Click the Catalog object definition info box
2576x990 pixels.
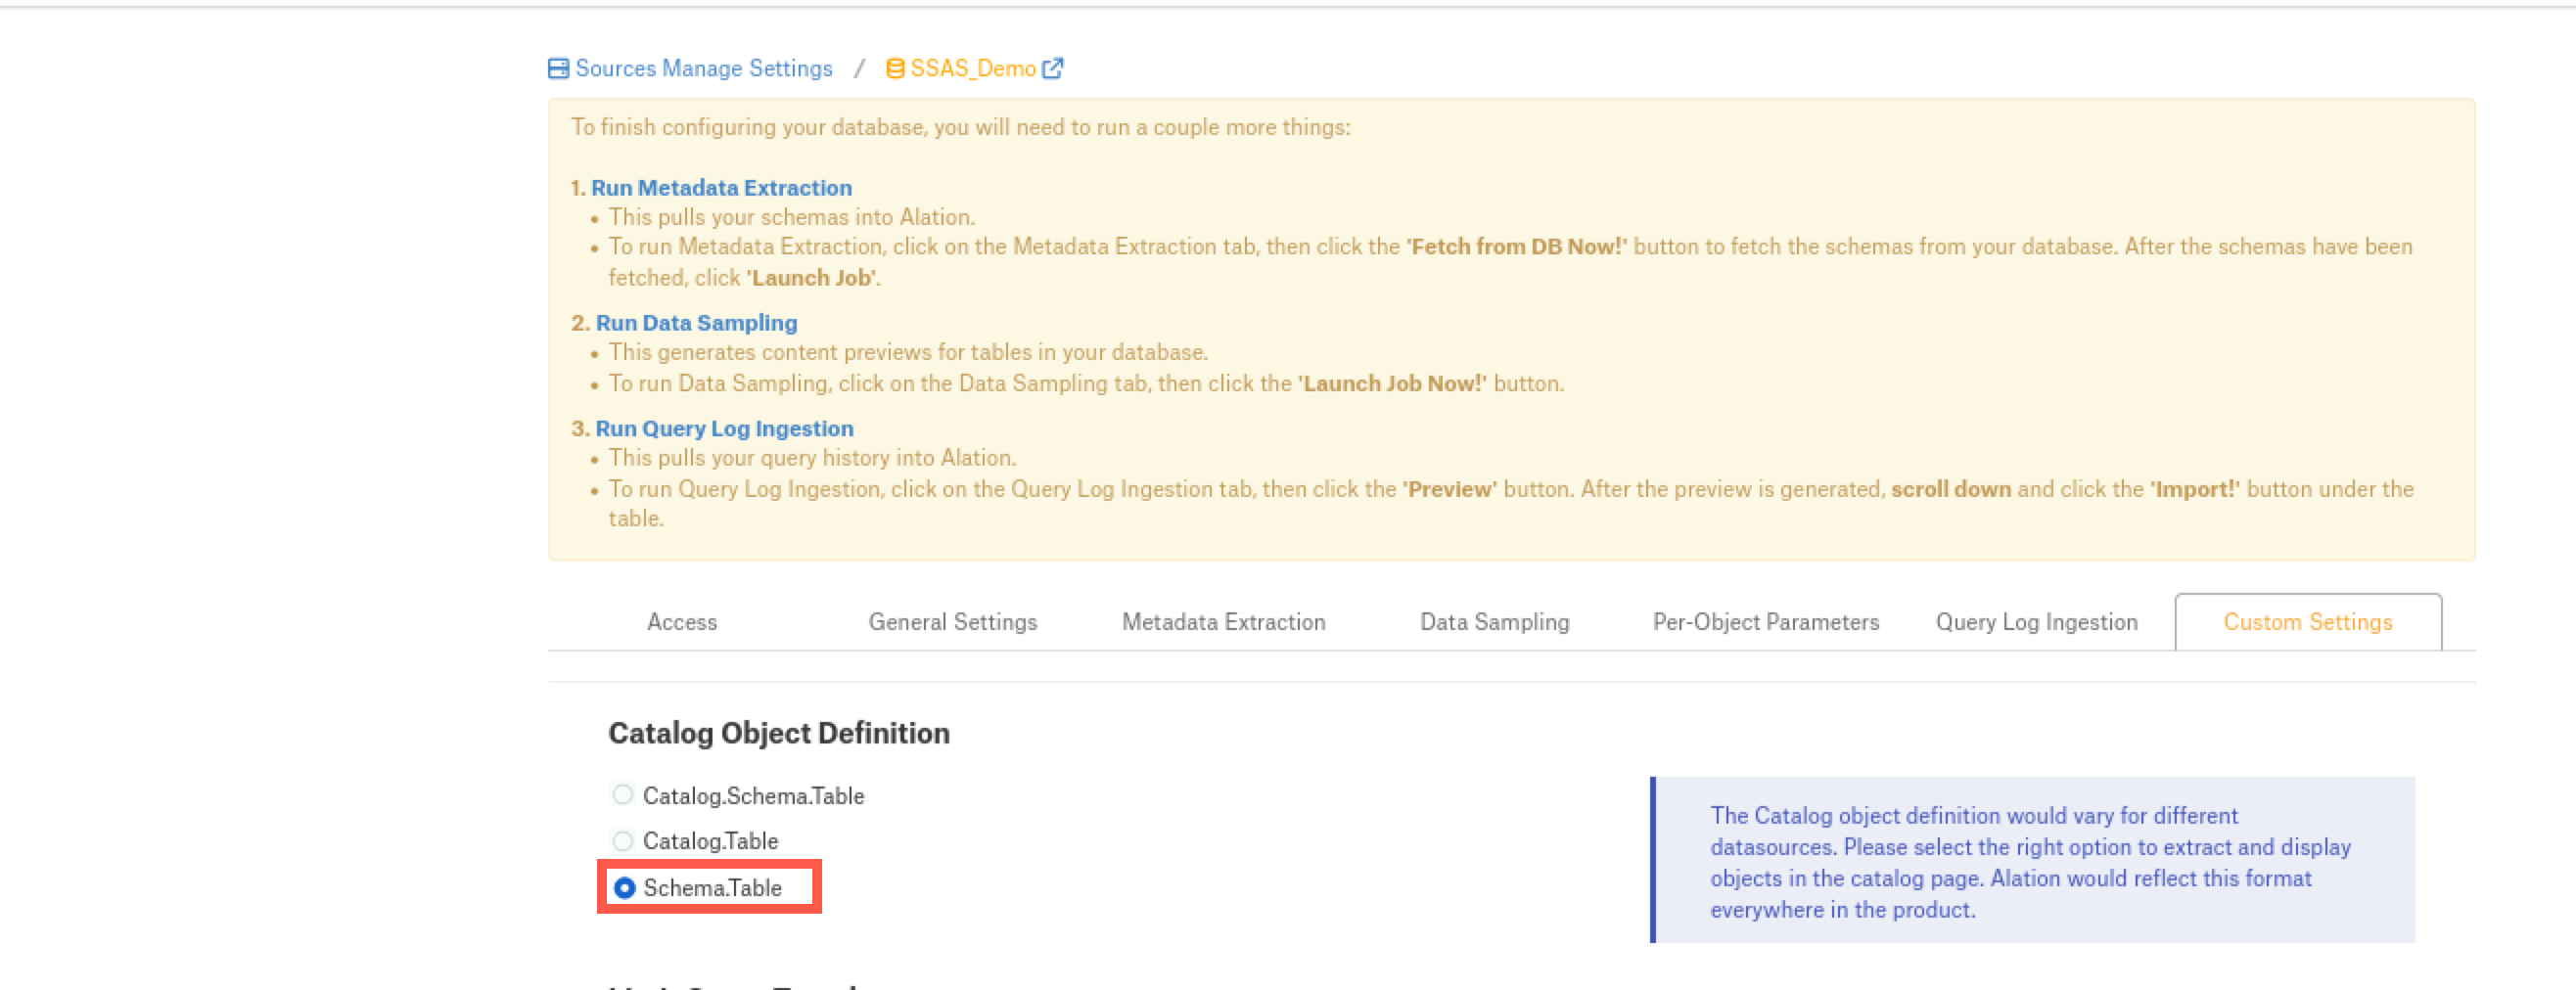2032,860
